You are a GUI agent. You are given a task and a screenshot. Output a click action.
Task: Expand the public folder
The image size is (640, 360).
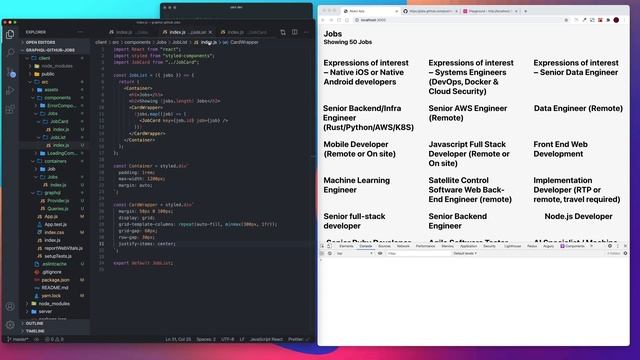[x=48, y=74]
